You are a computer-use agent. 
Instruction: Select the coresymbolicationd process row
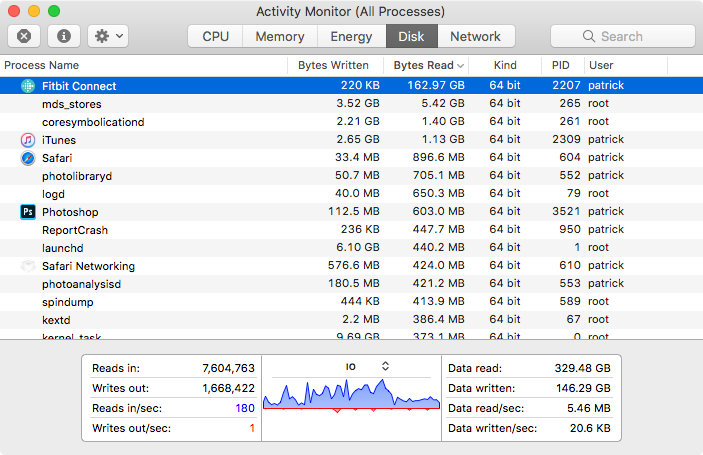(x=352, y=121)
